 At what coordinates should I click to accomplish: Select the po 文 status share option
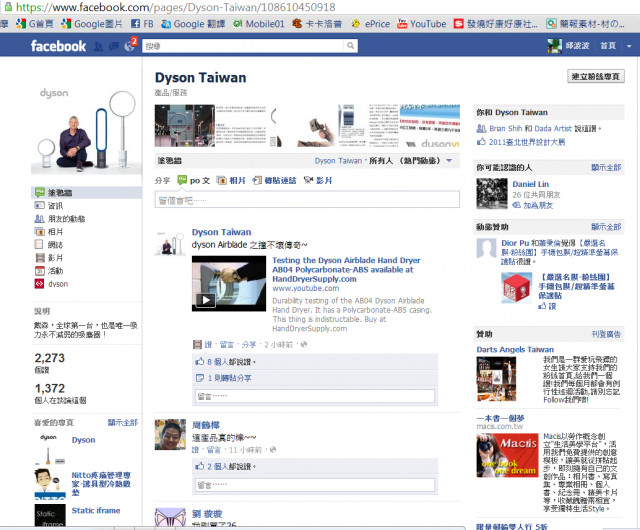194,180
